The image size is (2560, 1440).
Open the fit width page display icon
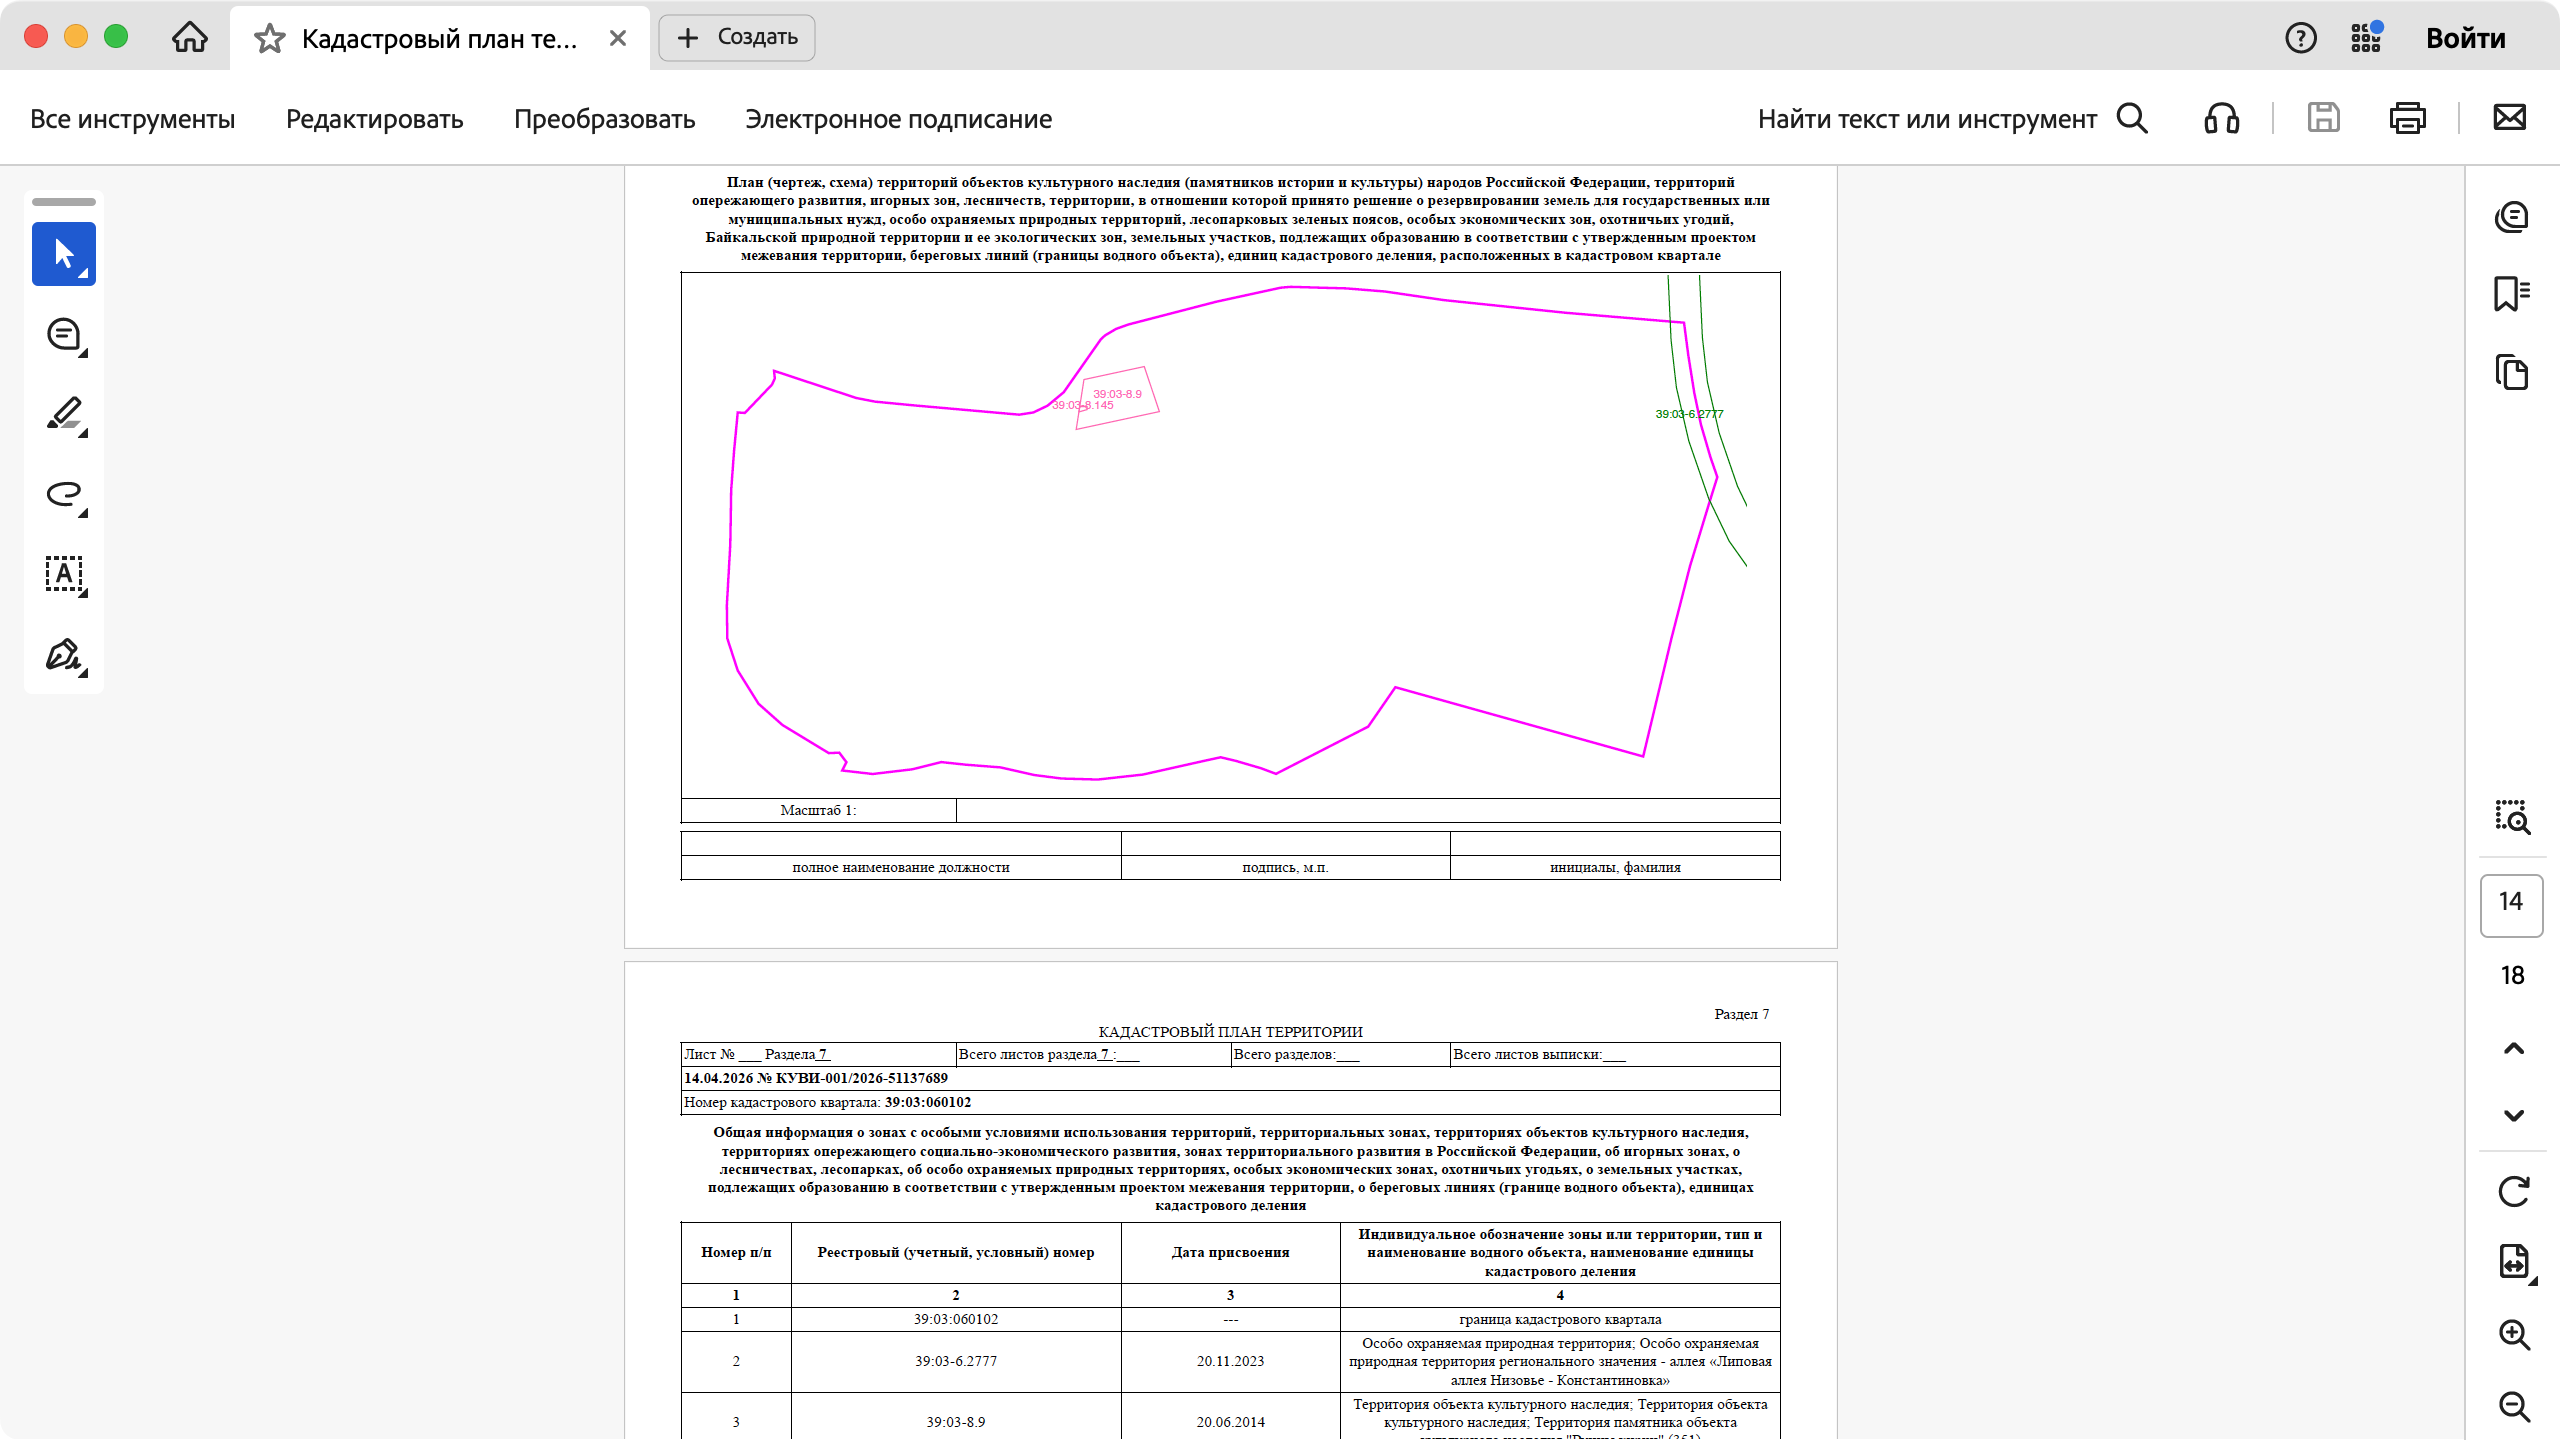(2514, 1262)
